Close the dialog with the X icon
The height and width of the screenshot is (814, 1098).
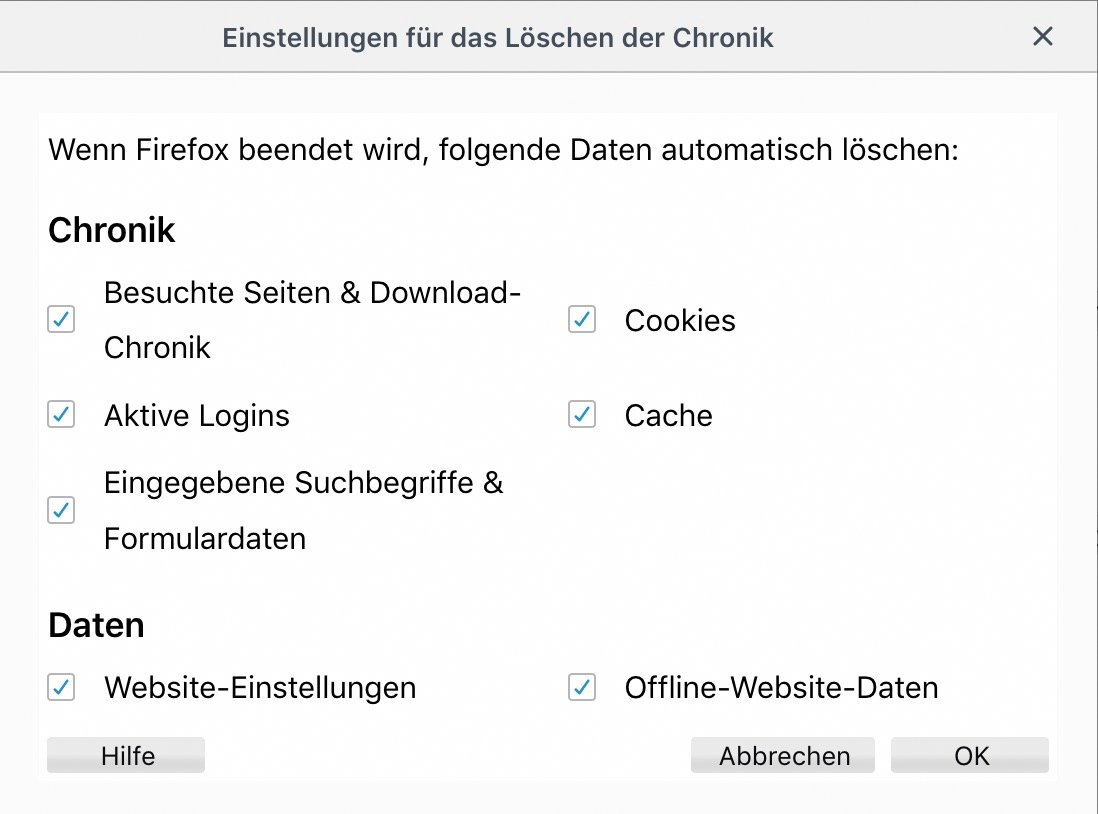click(1043, 37)
